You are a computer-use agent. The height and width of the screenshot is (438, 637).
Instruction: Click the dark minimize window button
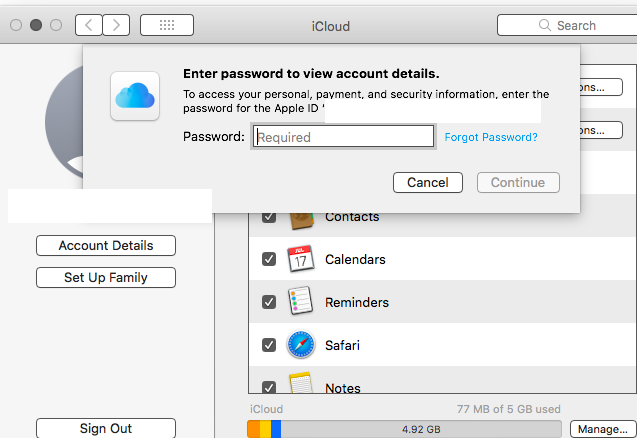pyautogui.click(x=36, y=25)
